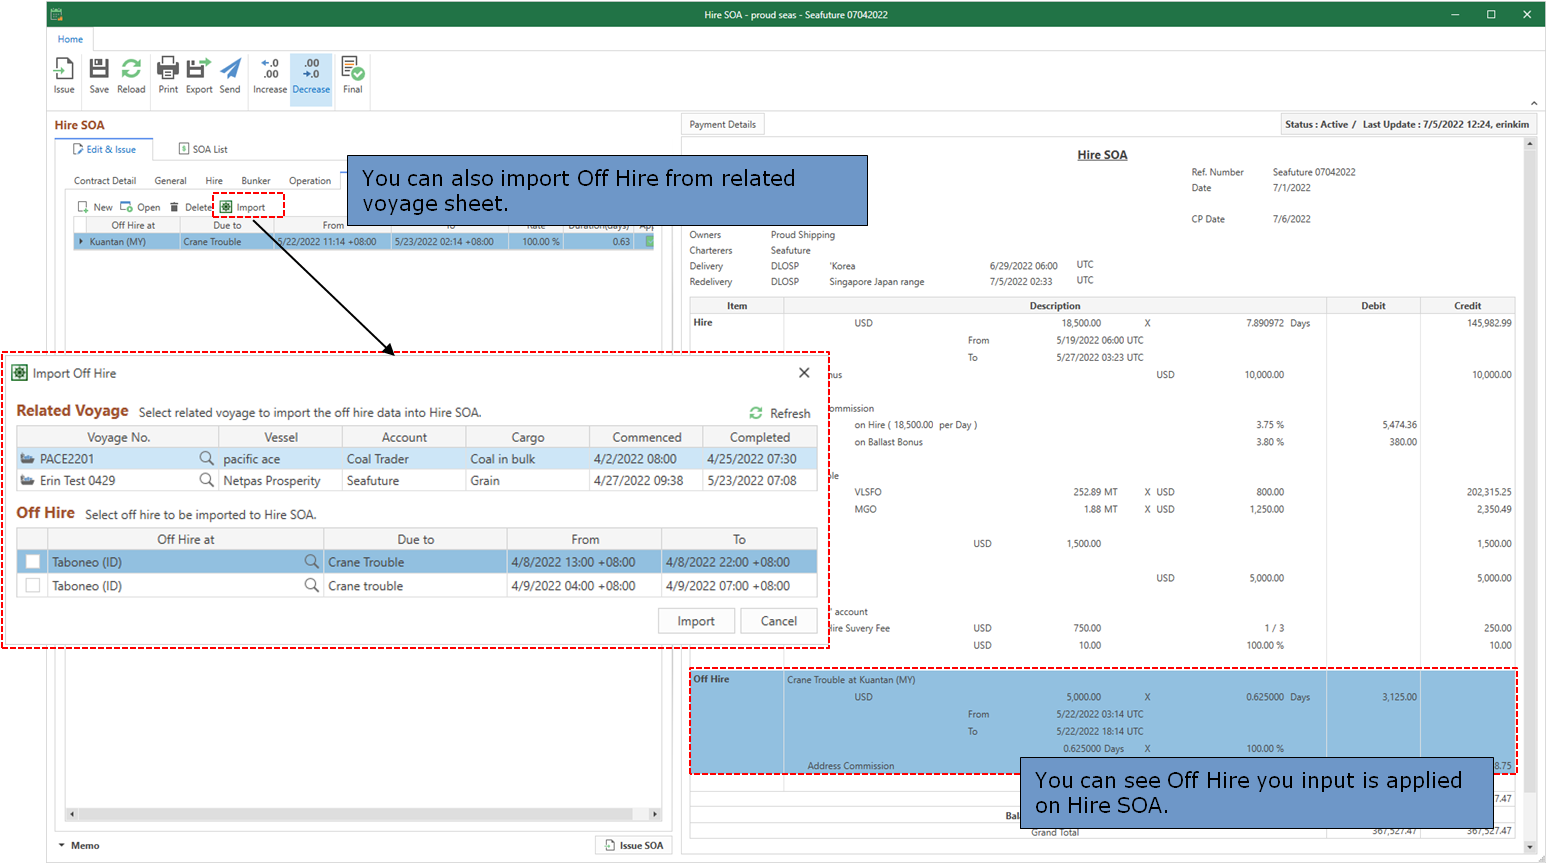Delete the selected off hire entry
1547x864 pixels.
coord(190,207)
